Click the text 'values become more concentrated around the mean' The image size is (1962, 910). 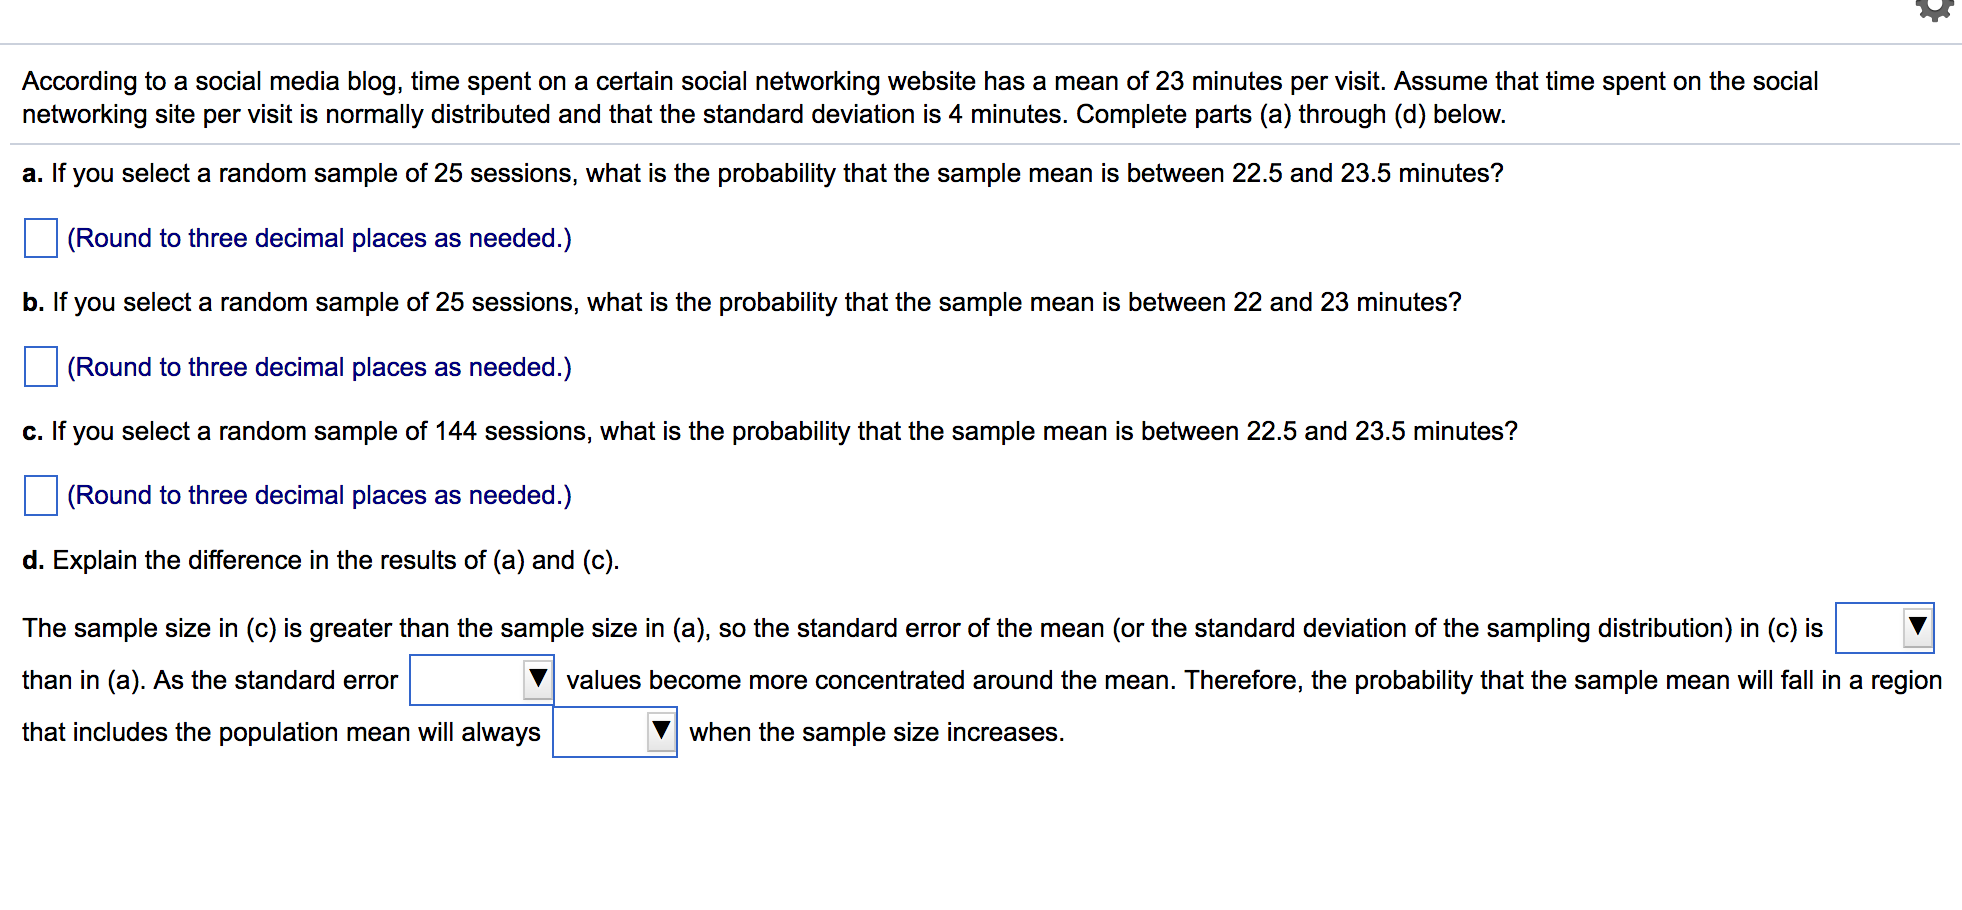pyautogui.click(x=871, y=680)
